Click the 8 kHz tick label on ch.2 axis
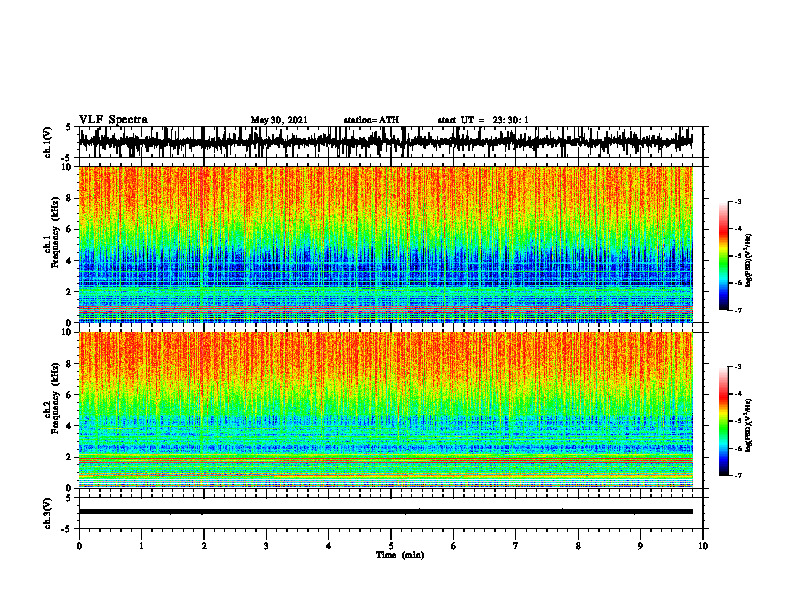 (x=69, y=364)
